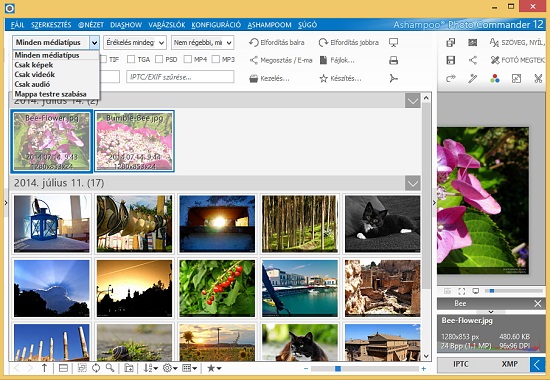Screen dimensions: 550x380
Task: Select the Bumble-Bee.jpg thumbnail
Action: (x=134, y=141)
